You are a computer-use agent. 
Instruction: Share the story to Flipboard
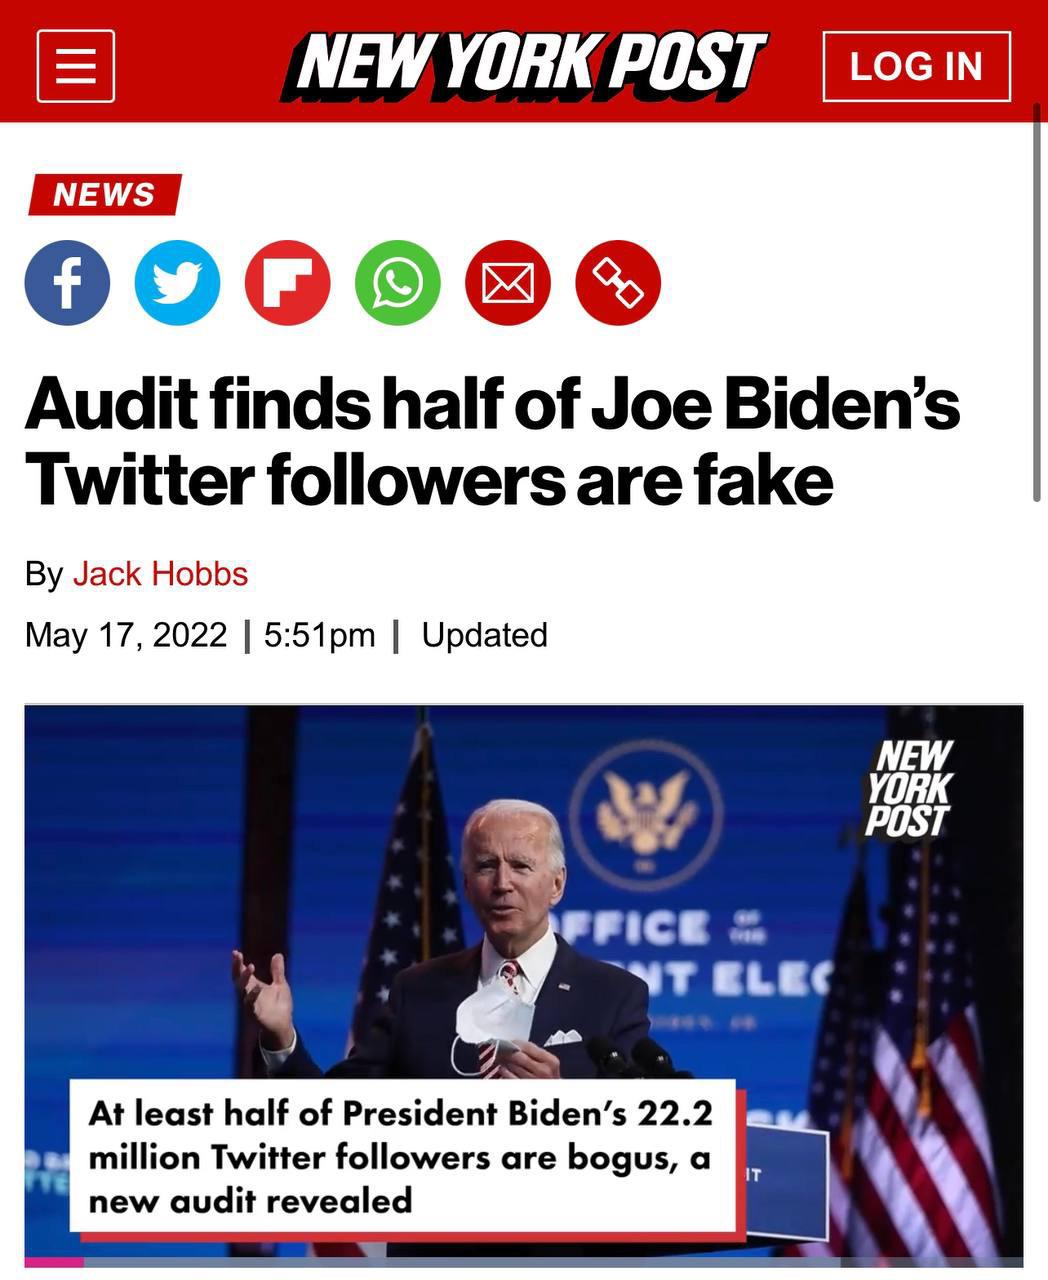click(287, 282)
